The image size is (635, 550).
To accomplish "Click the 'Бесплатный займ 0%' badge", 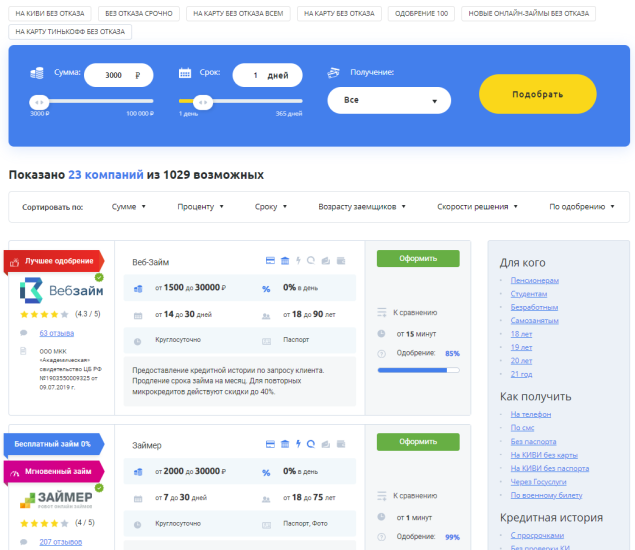I will [x=54, y=444].
